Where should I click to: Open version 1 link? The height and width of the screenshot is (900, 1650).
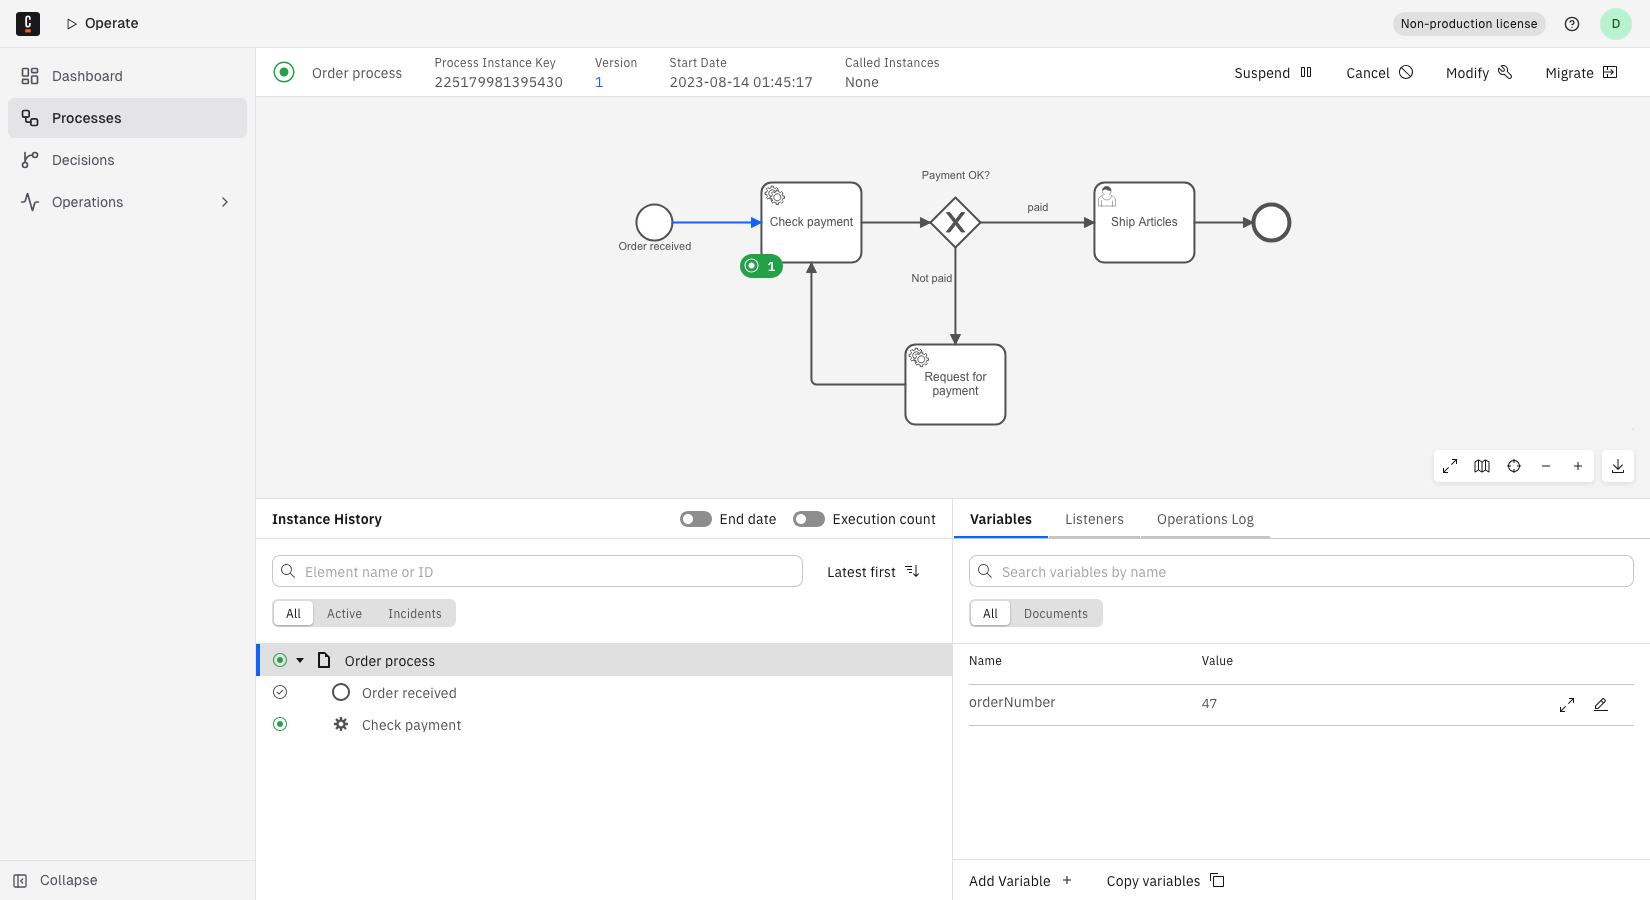click(599, 83)
